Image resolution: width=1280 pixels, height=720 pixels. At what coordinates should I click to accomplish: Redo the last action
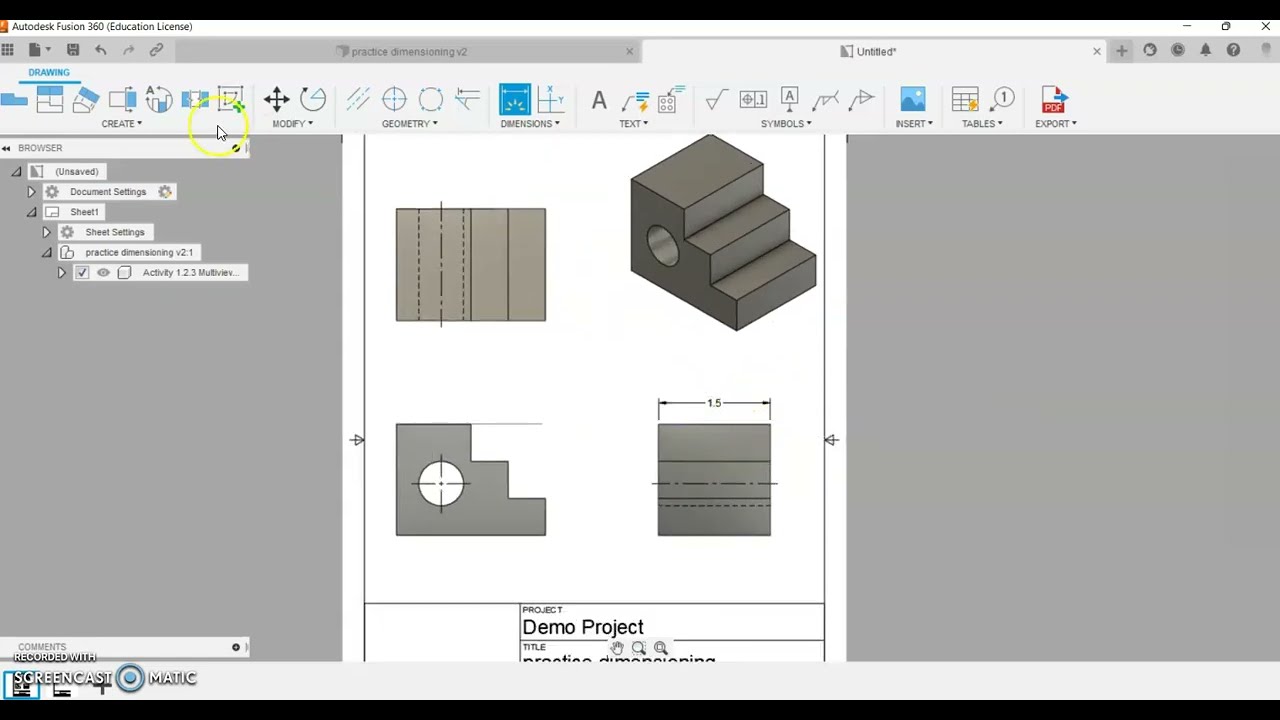129,50
